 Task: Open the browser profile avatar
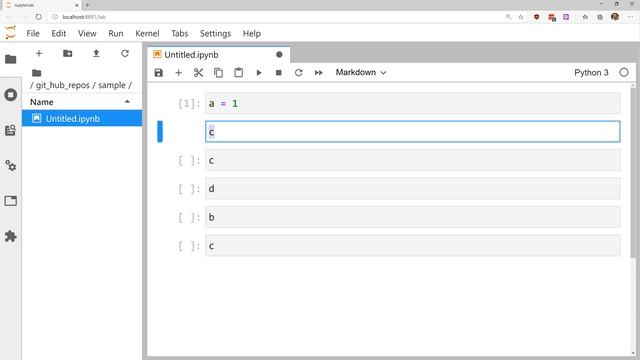point(615,17)
